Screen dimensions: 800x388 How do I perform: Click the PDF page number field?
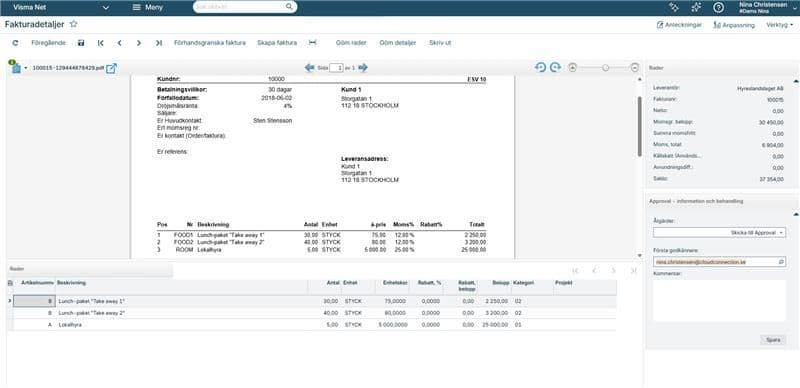[x=336, y=67]
